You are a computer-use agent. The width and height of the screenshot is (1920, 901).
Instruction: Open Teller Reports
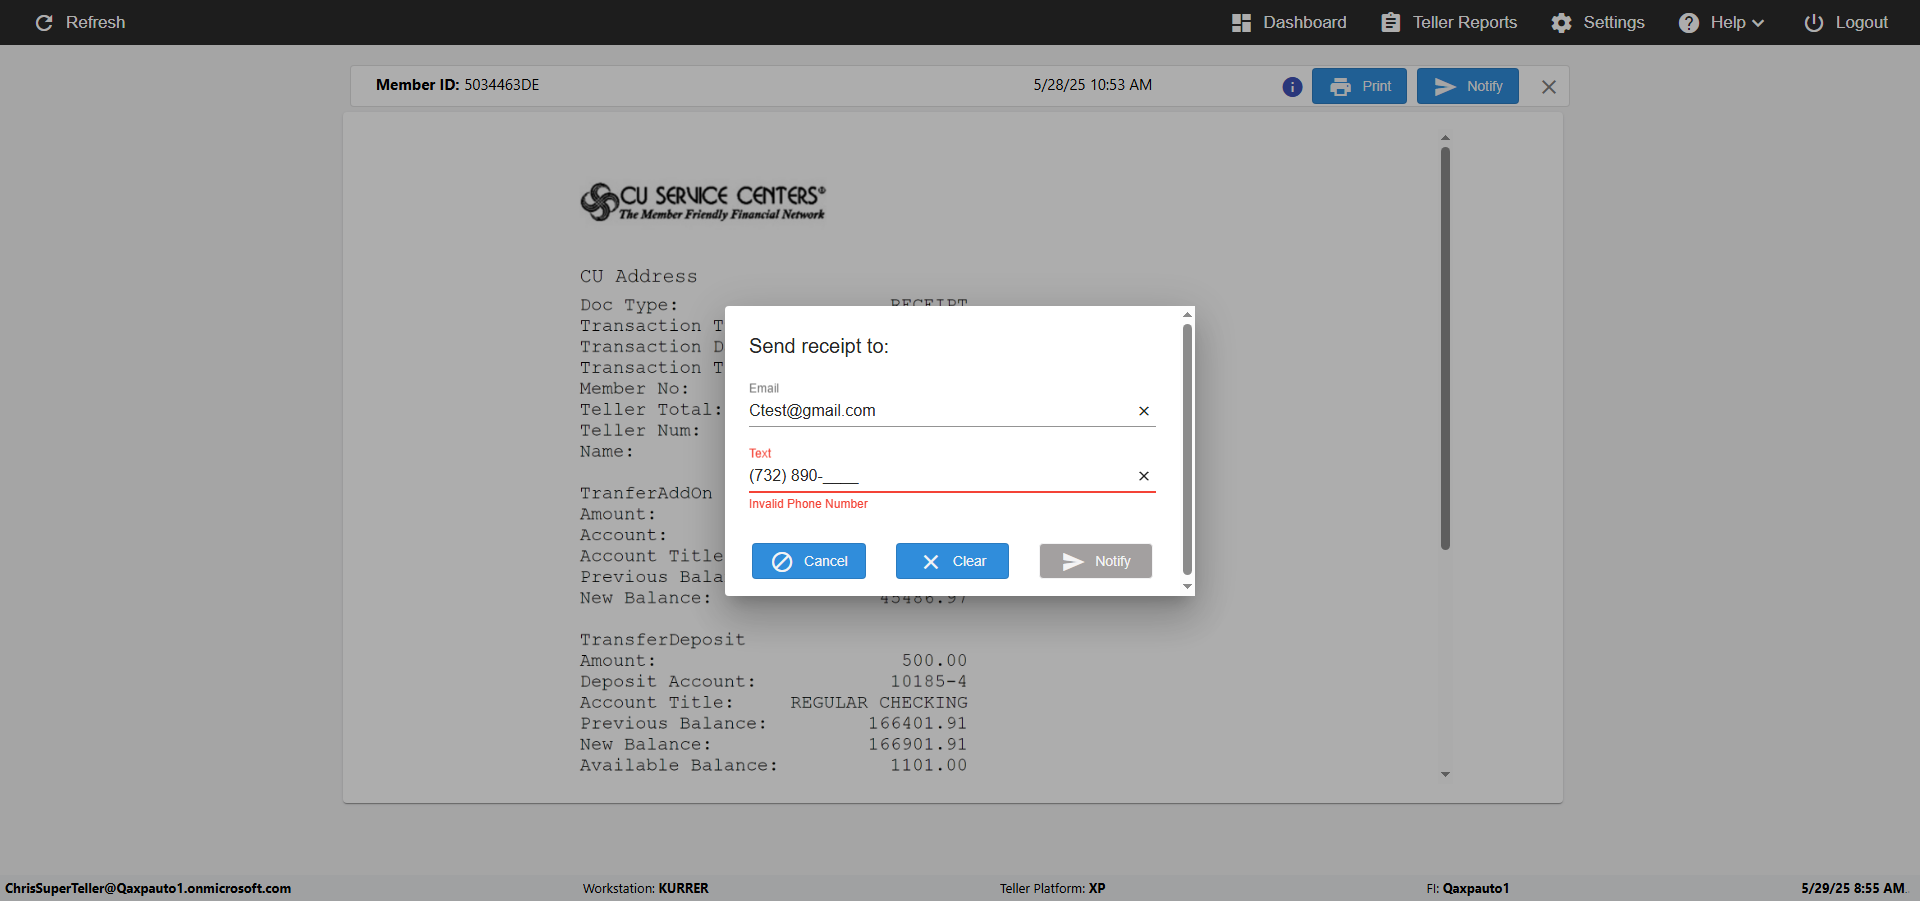click(1449, 22)
